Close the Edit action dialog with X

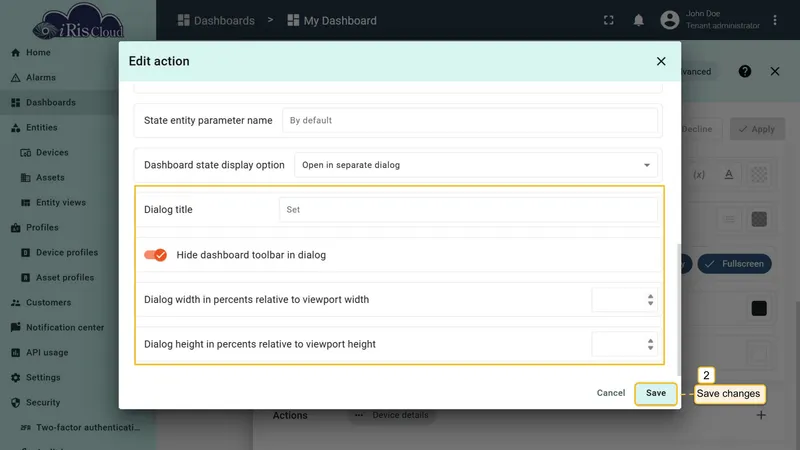point(661,61)
